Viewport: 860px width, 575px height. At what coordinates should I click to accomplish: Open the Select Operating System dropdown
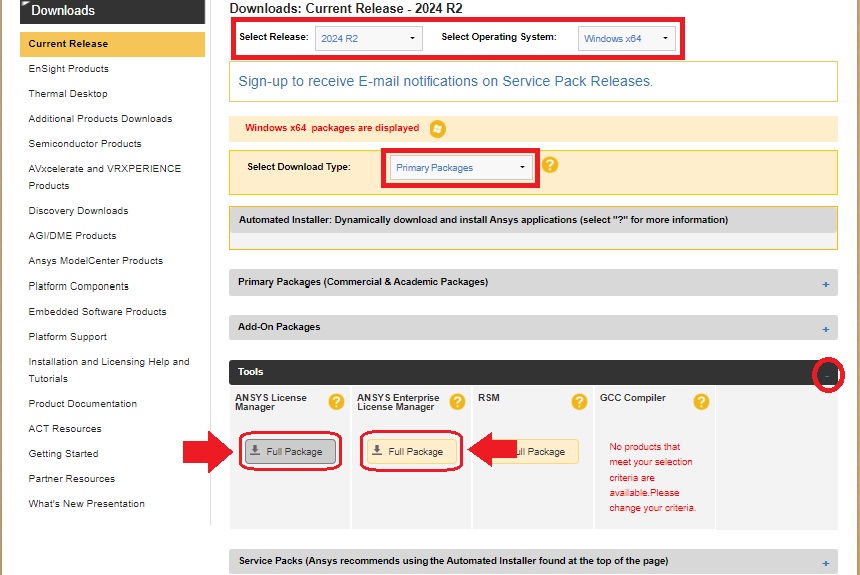[x=626, y=38]
